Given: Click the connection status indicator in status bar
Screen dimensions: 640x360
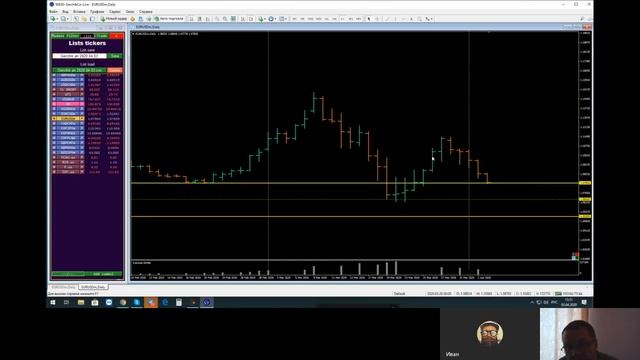Looking at the screenshot, I should 568,293.
